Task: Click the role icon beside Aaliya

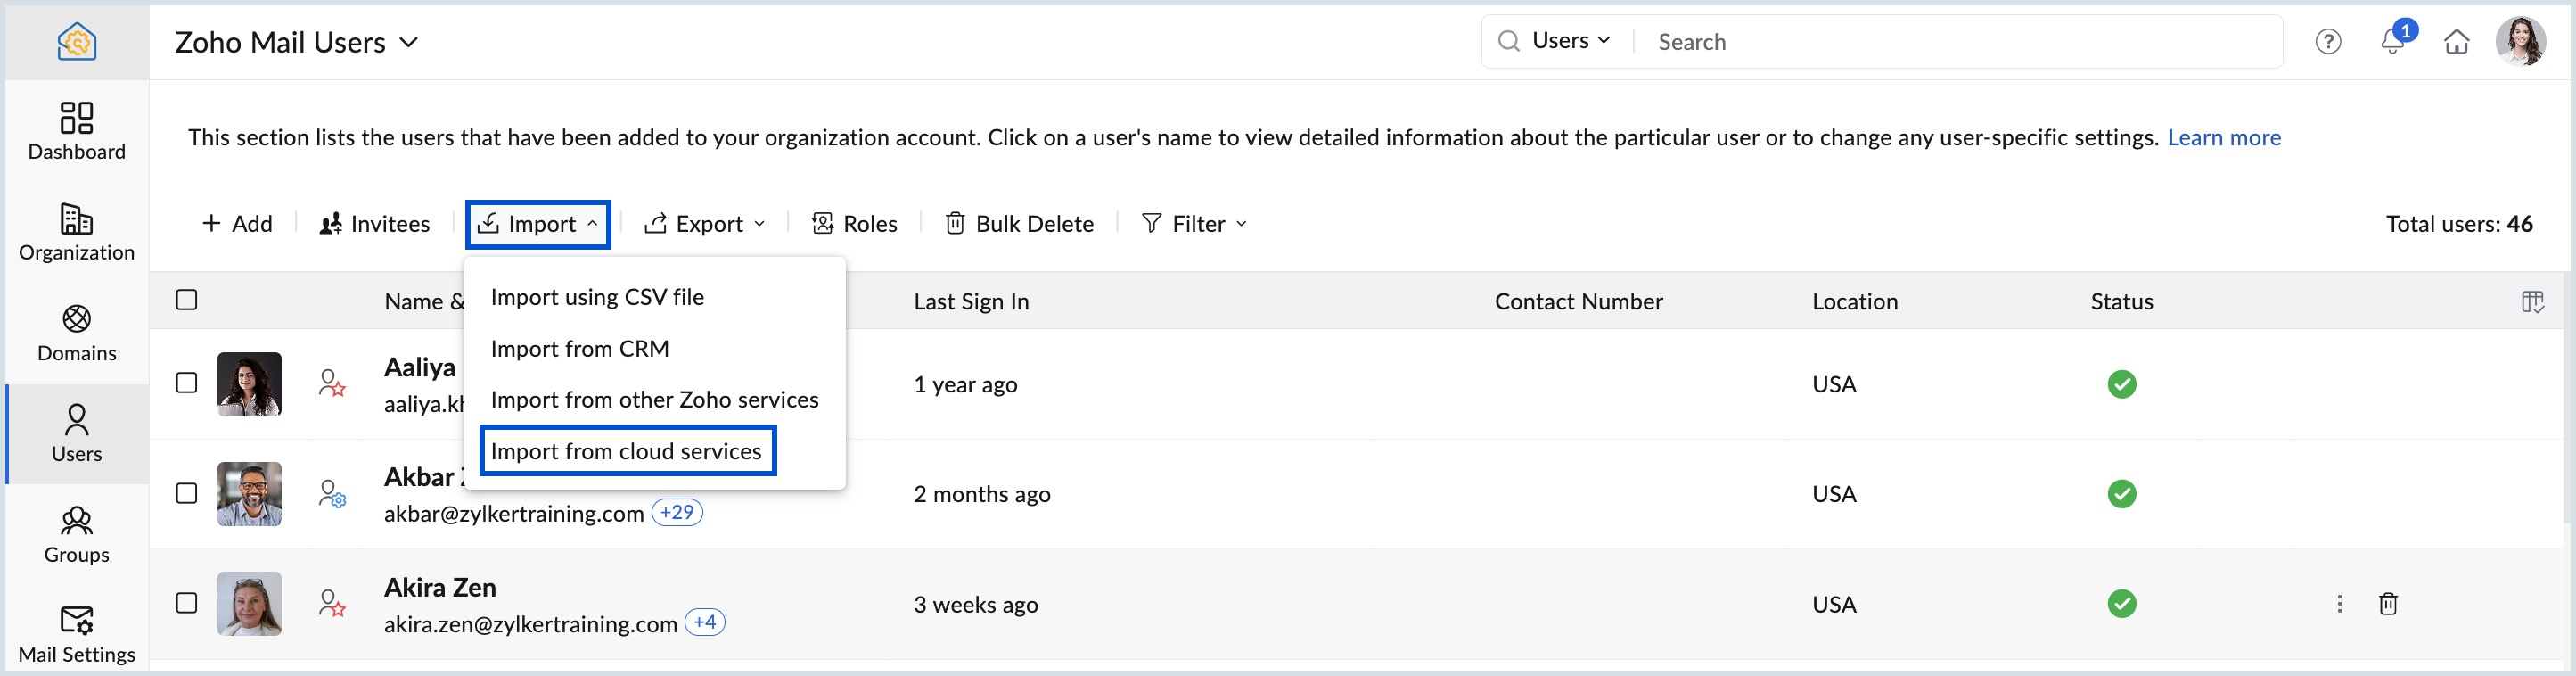Action: (x=332, y=383)
